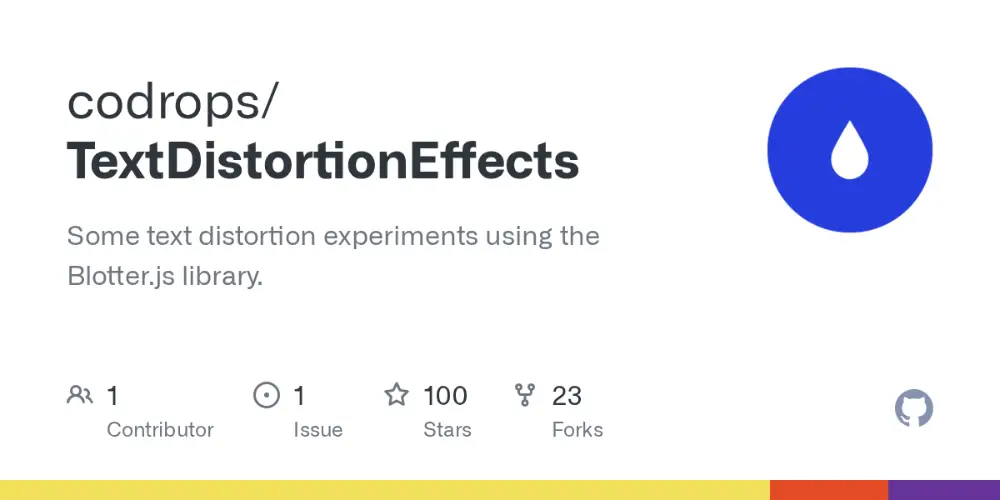1000x500 pixels.
Task: Click the 100 stars count
Action: coord(445,396)
